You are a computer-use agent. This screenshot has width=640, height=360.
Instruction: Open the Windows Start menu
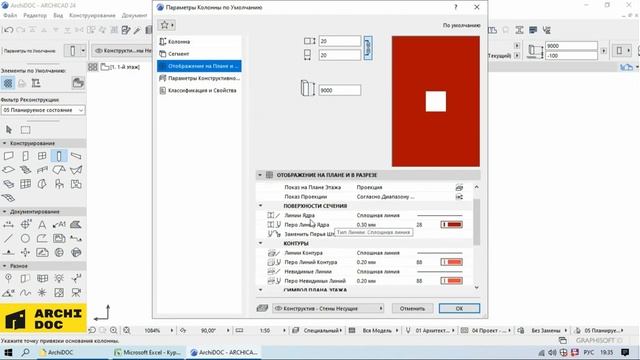pyautogui.click(x=8, y=352)
